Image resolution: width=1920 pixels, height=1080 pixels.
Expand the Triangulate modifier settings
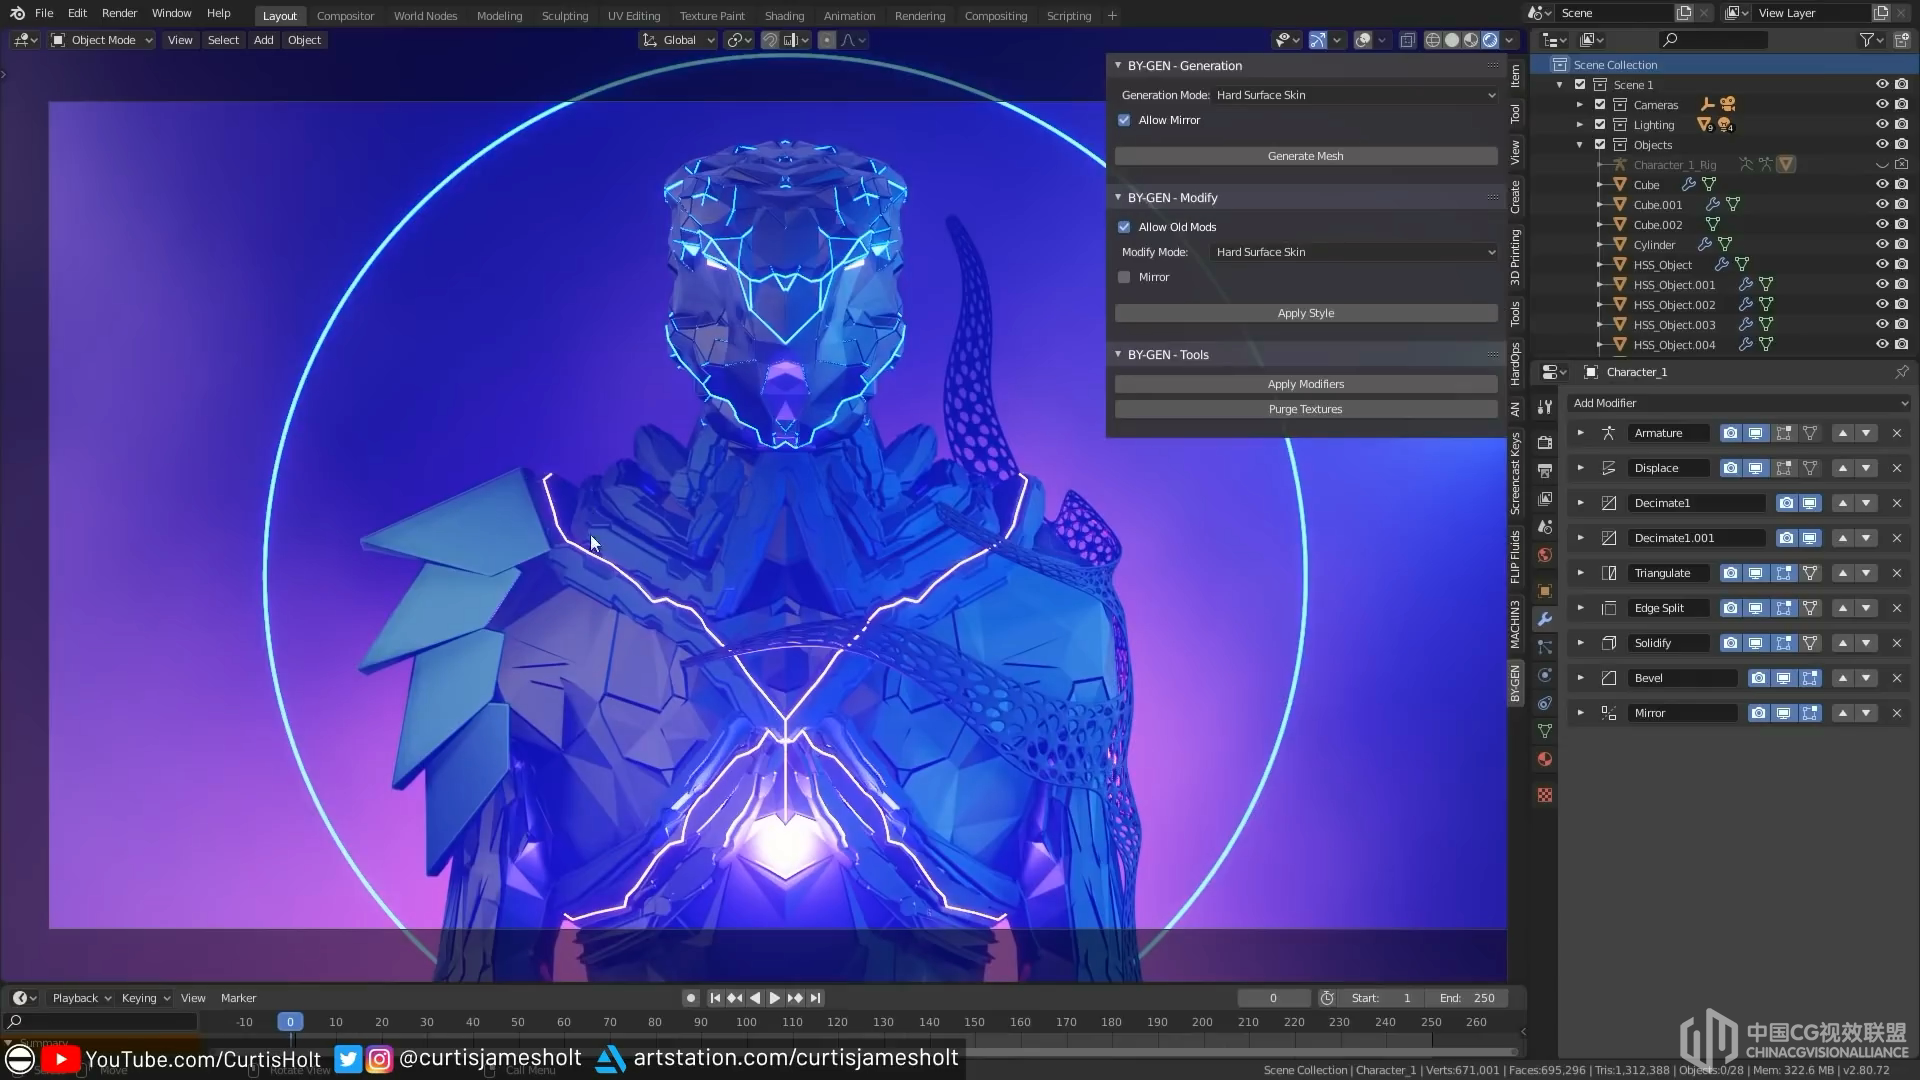[1580, 573]
